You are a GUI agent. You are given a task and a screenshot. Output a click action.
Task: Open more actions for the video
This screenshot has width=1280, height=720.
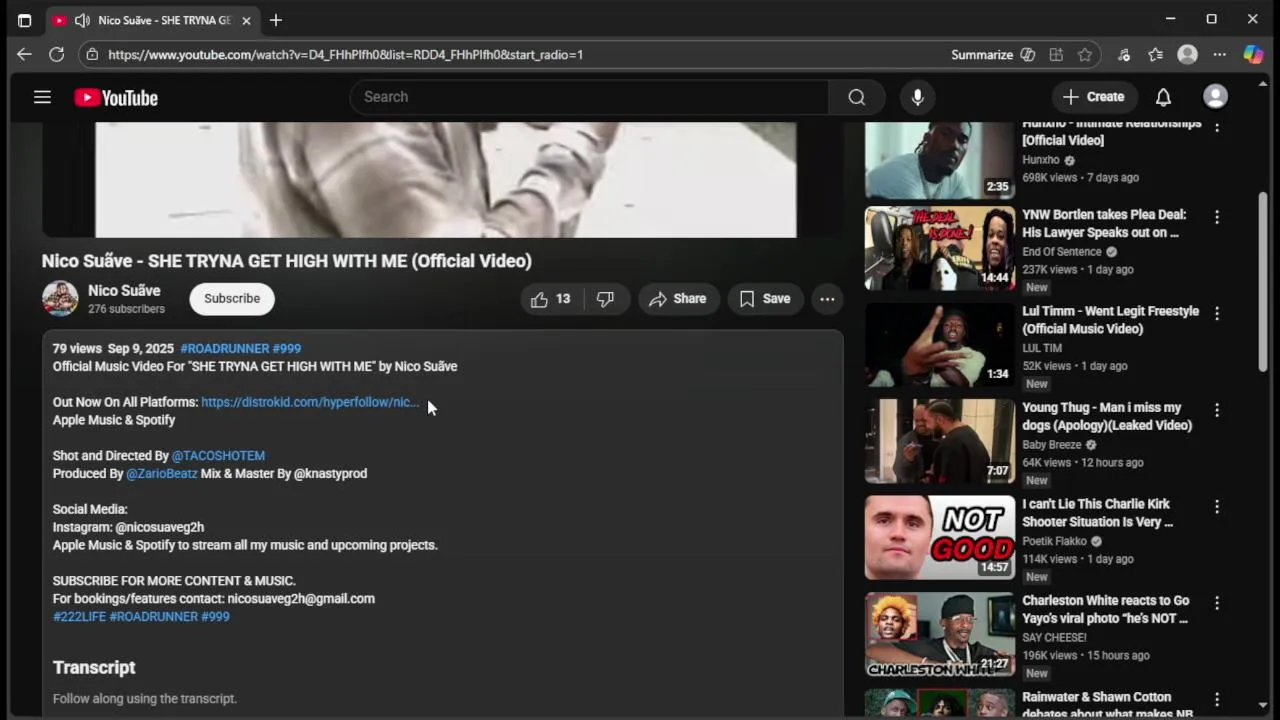(827, 299)
